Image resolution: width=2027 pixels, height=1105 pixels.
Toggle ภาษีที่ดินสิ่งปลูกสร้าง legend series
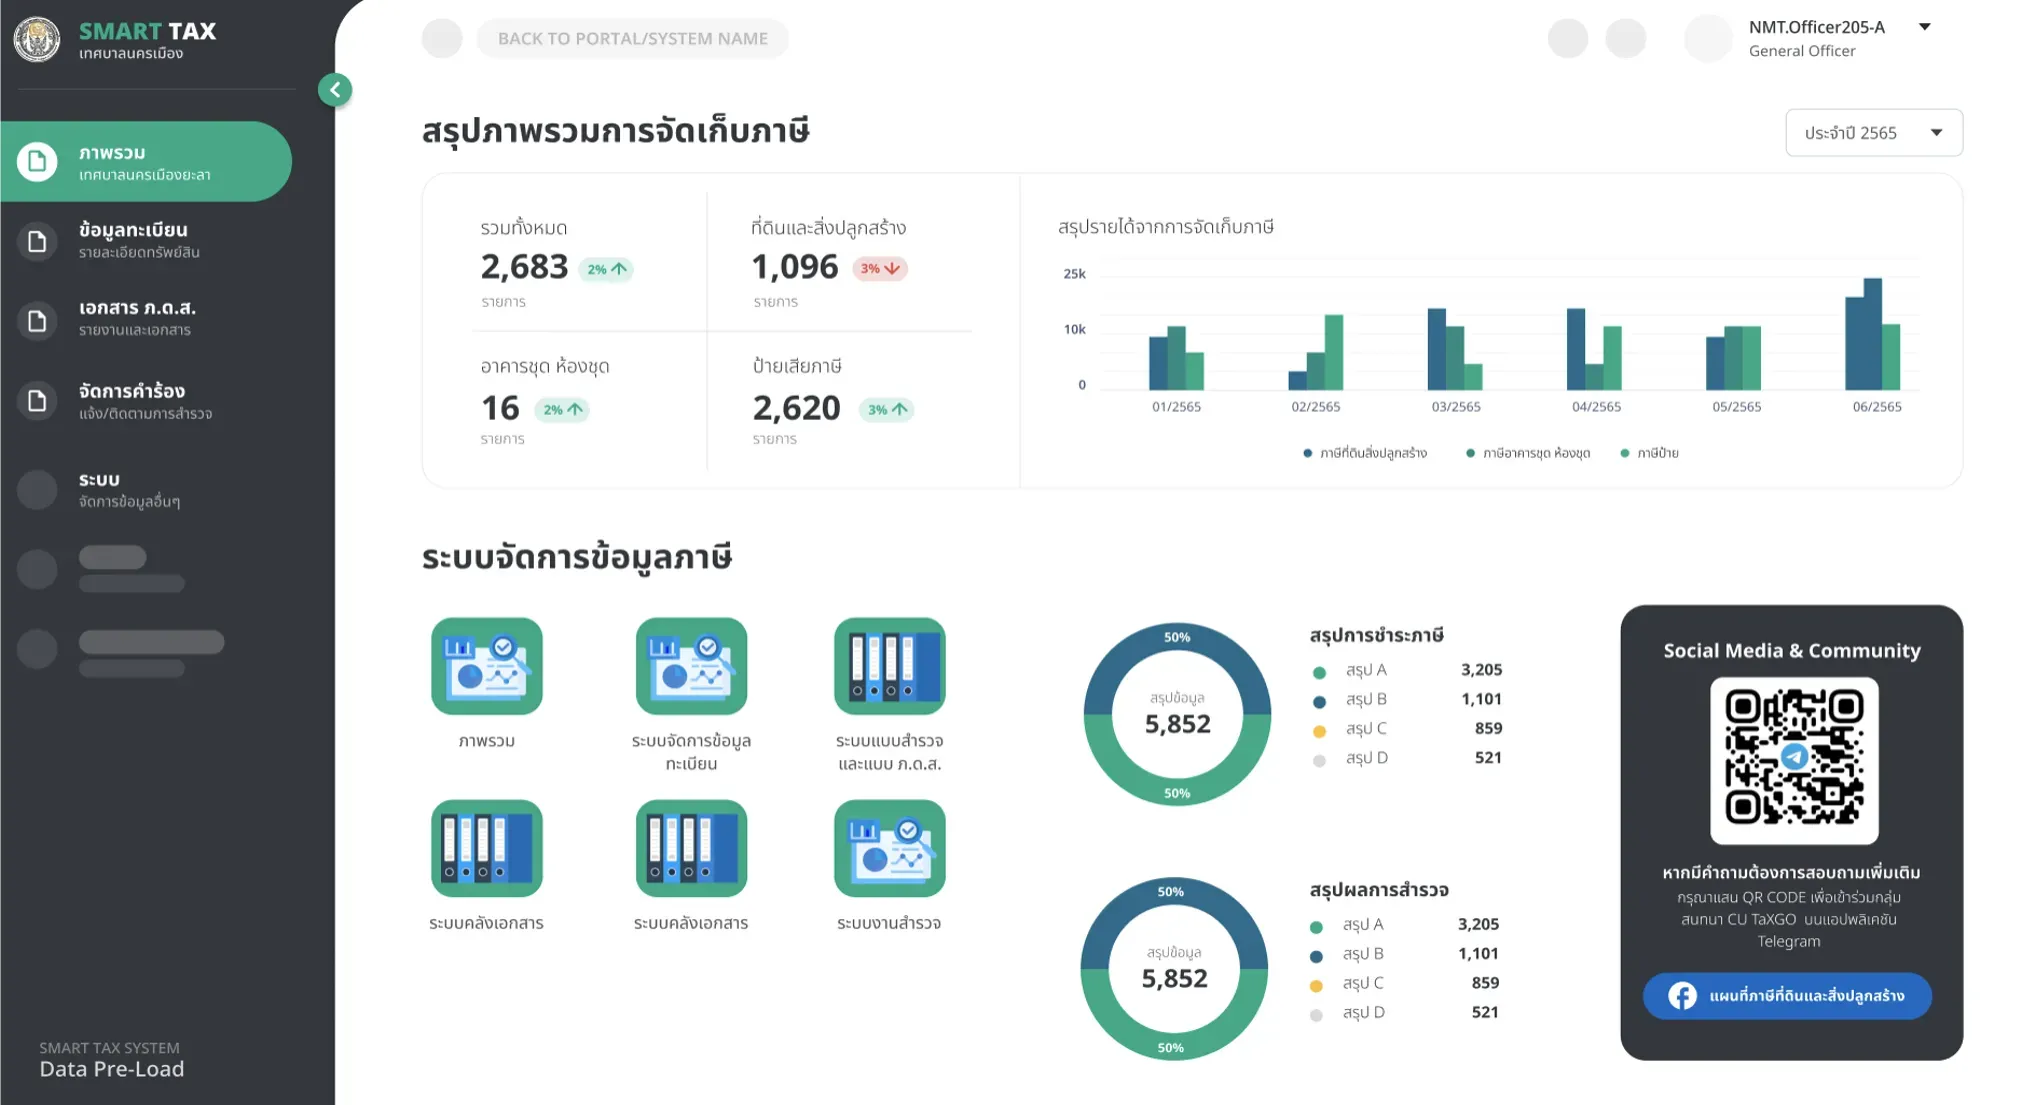pos(1365,453)
